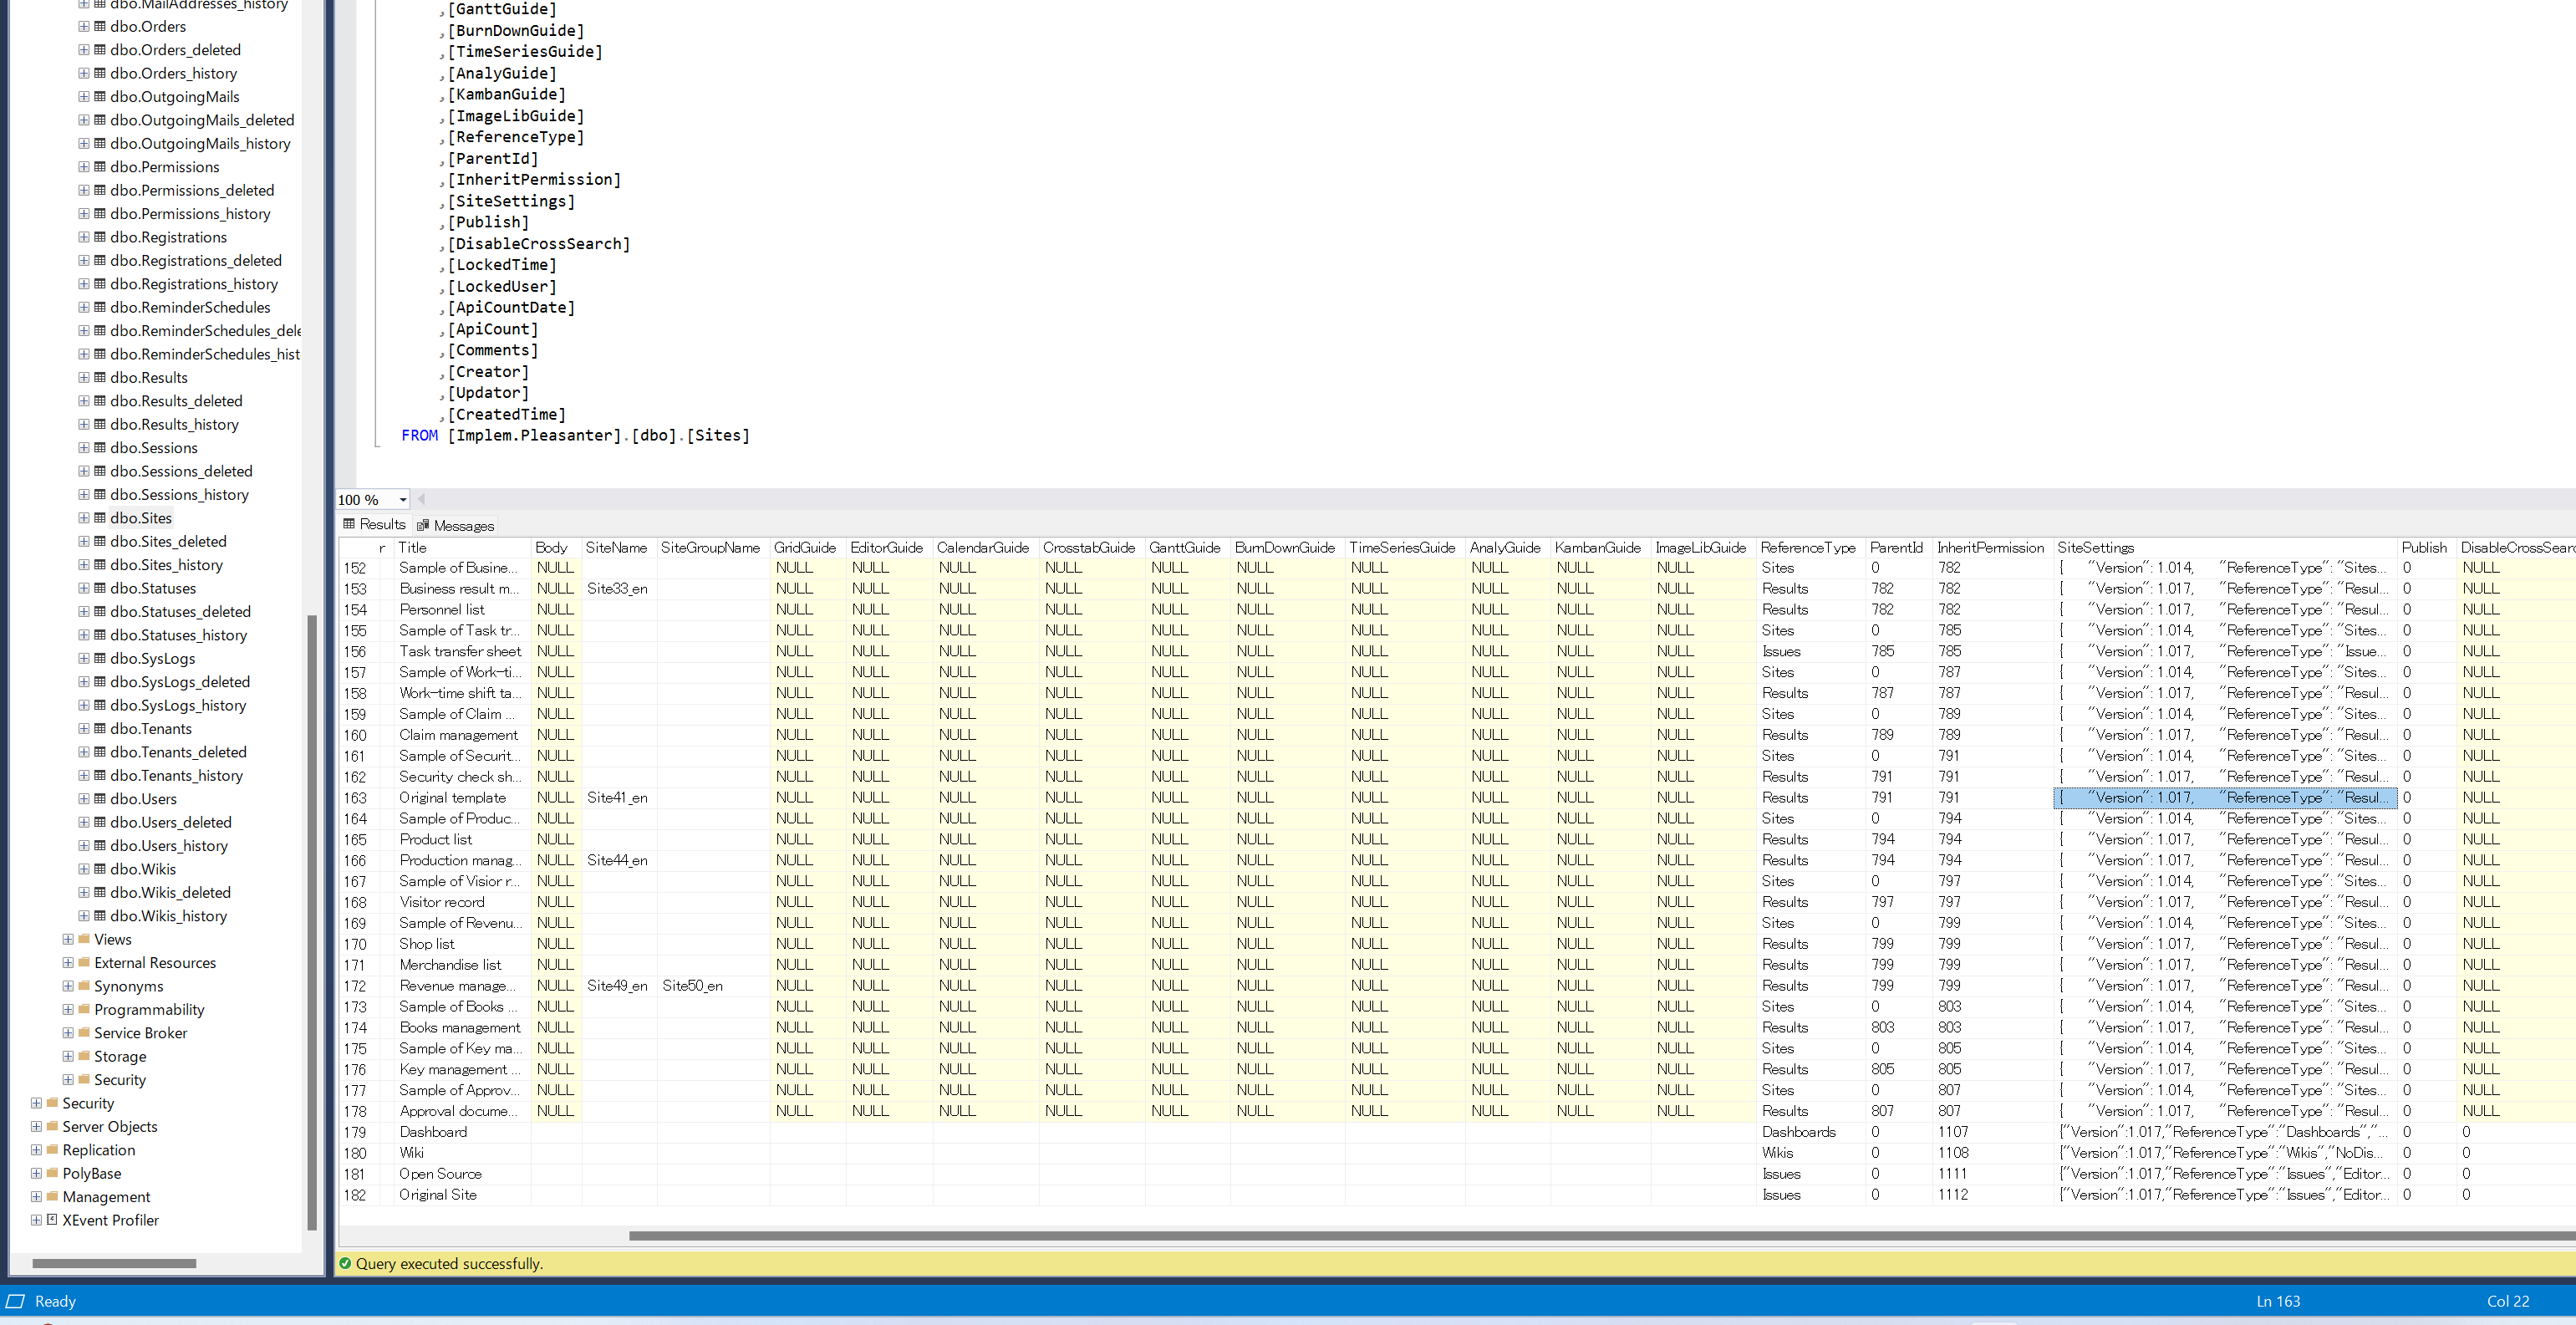Screen dimensions: 2576x1325
Task: Switch to the Messages tab
Action: point(455,526)
